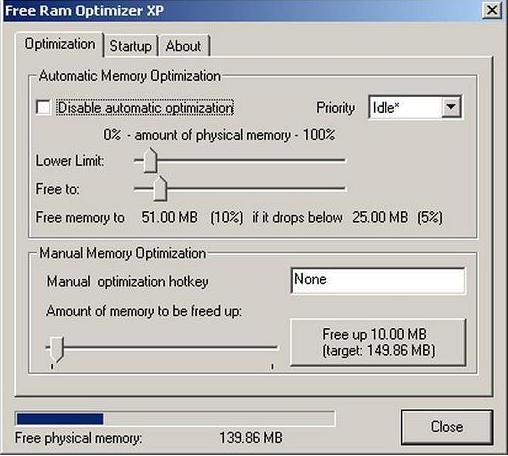508x456 pixels.
Task: Click the 51.00 MB free memory target value
Action: click(169, 217)
